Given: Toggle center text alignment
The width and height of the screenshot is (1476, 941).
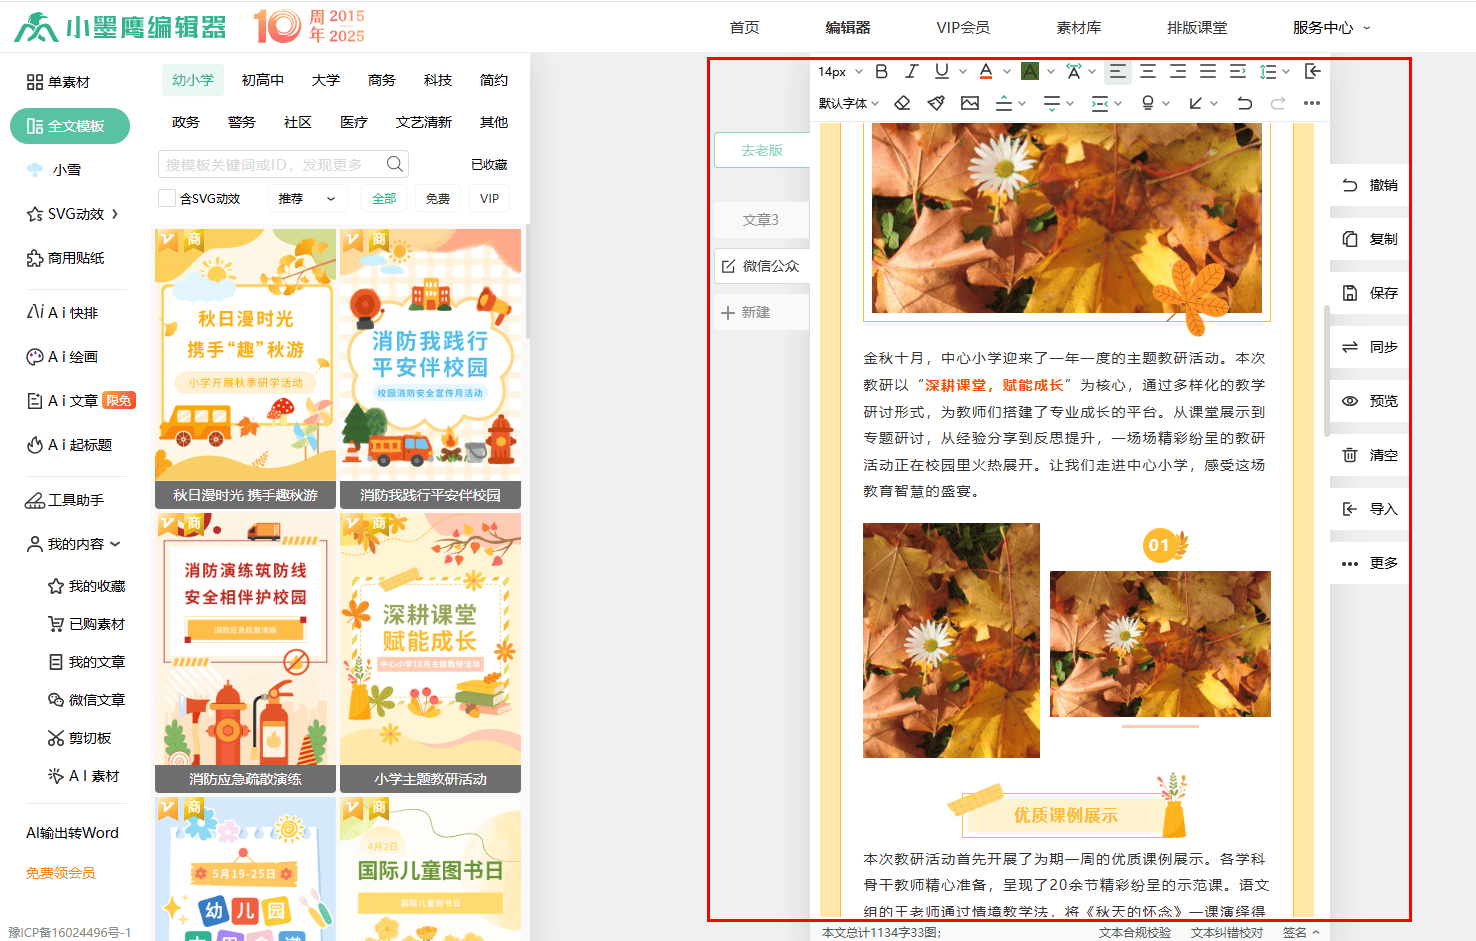Looking at the screenshot, I should click(1148, 71).
